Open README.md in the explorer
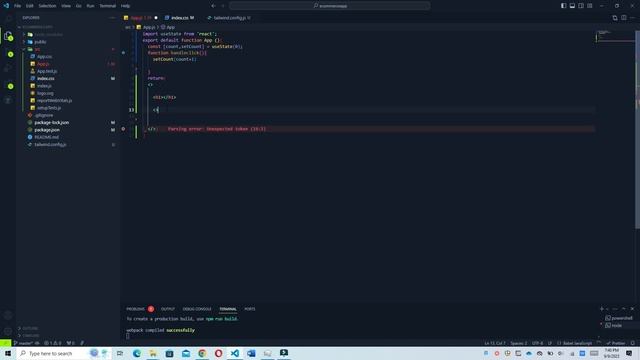The height and width of the screenshot is (360, 640). [47, 137]
